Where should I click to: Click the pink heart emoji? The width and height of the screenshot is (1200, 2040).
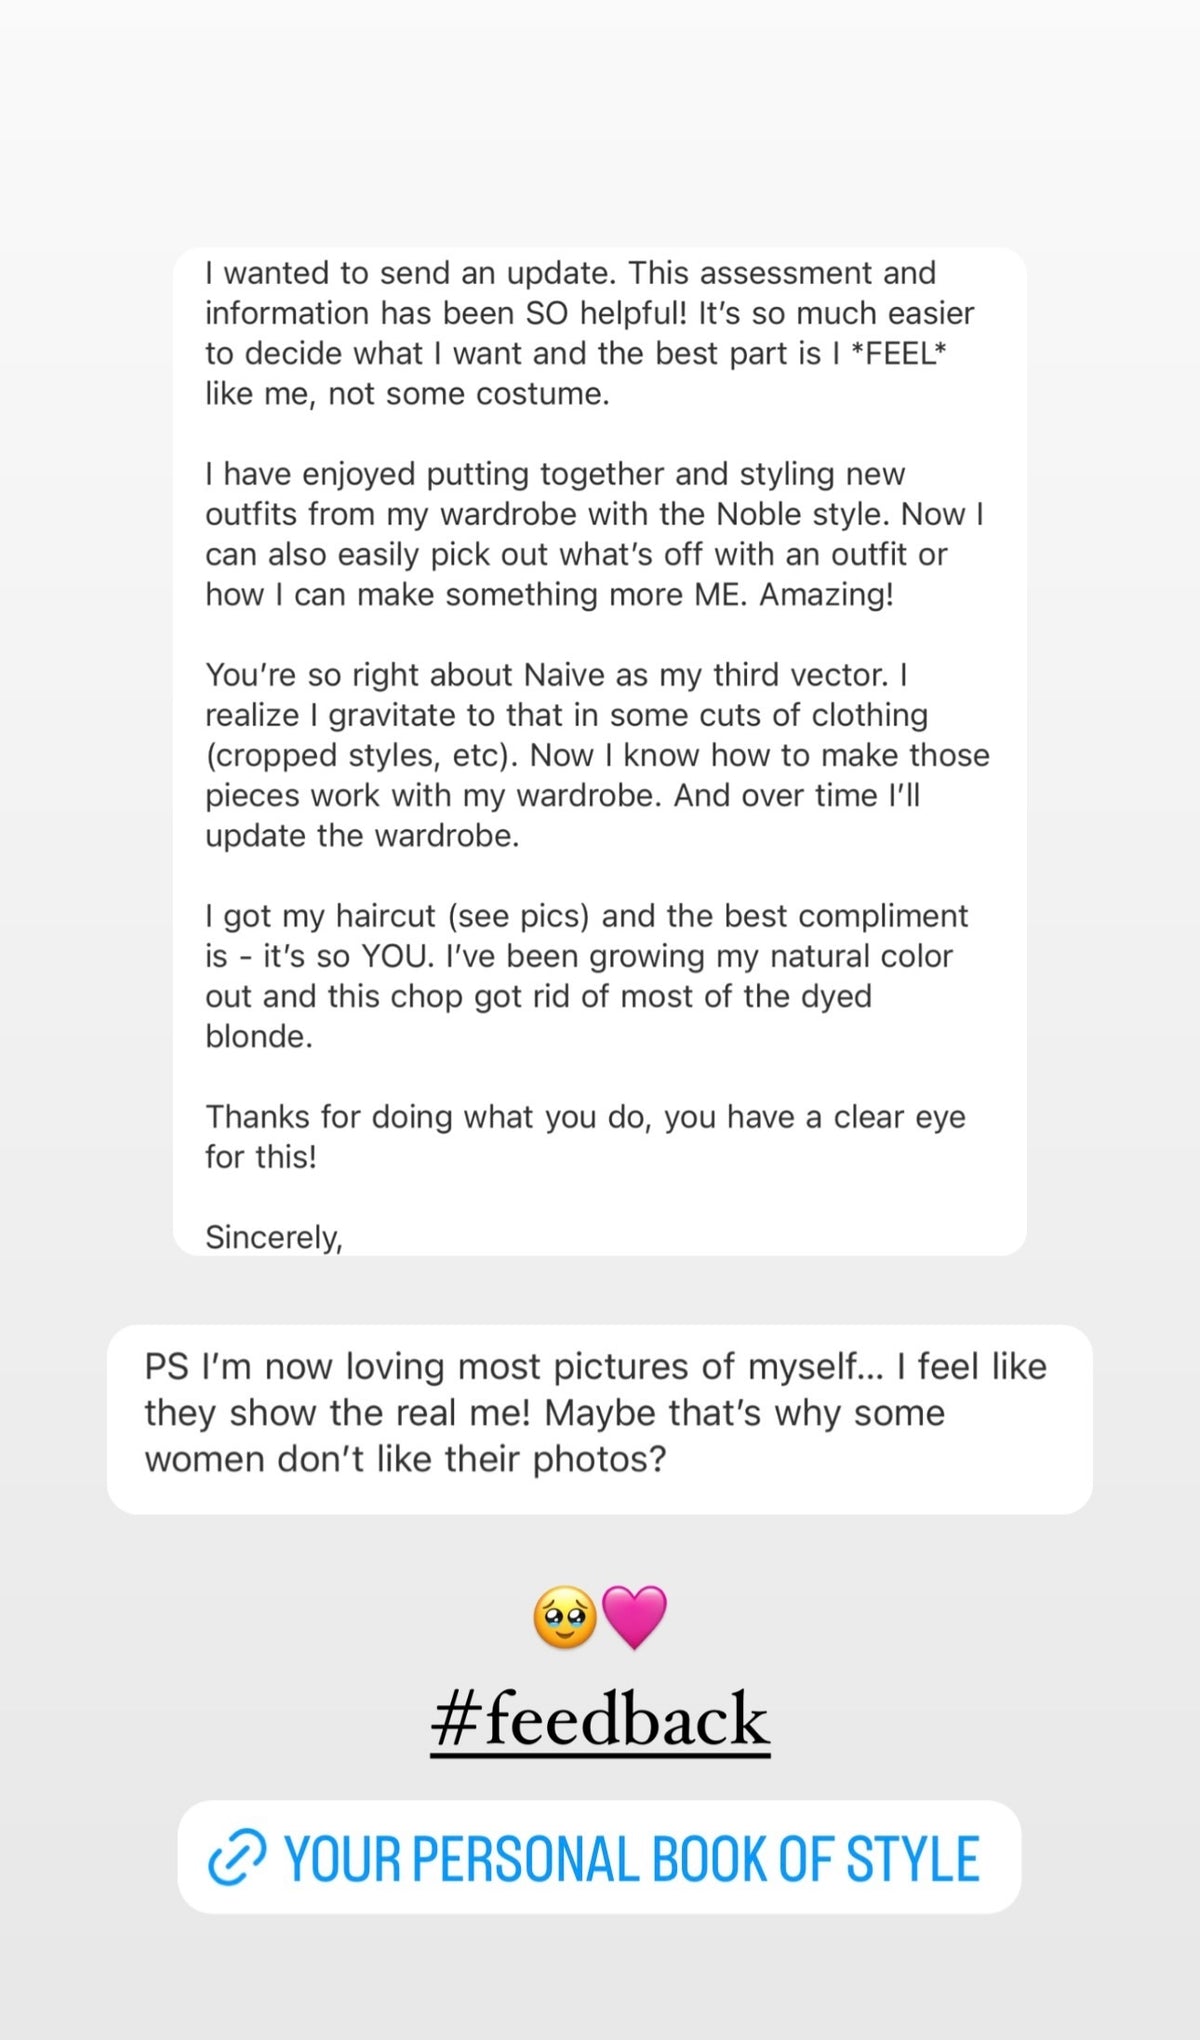(x=635, y=1617)
